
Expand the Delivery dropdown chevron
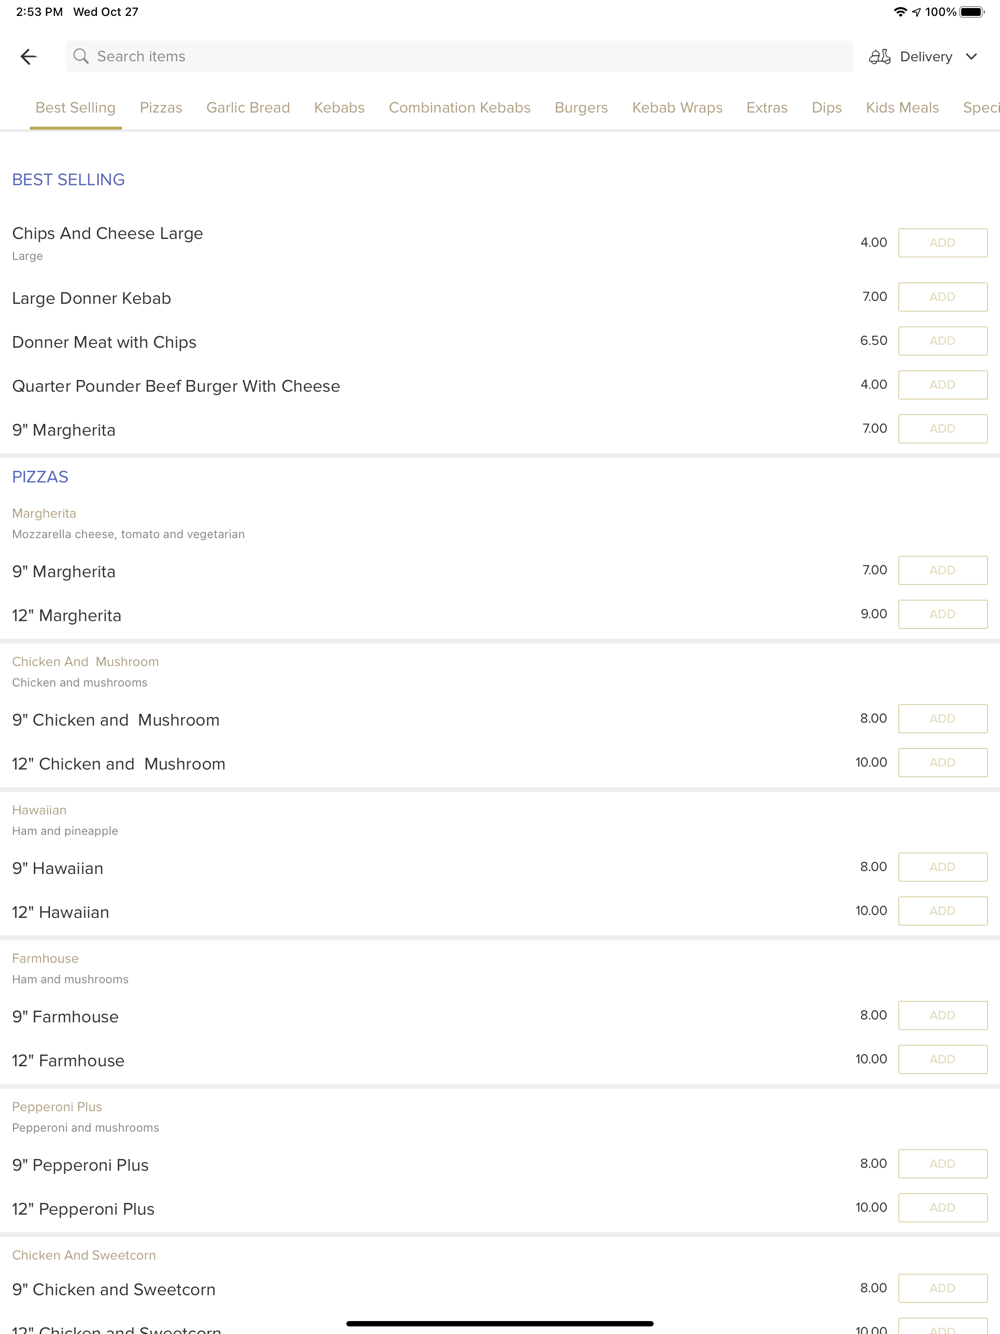click(x=971, y=57)
